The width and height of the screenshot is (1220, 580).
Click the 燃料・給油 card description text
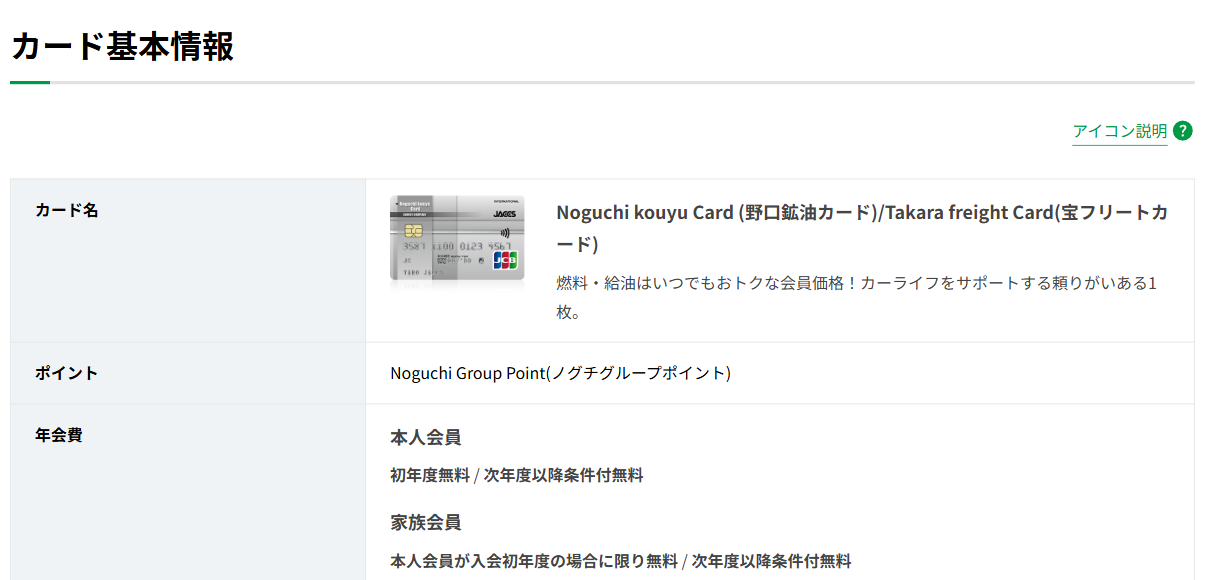tap(856, 297)
